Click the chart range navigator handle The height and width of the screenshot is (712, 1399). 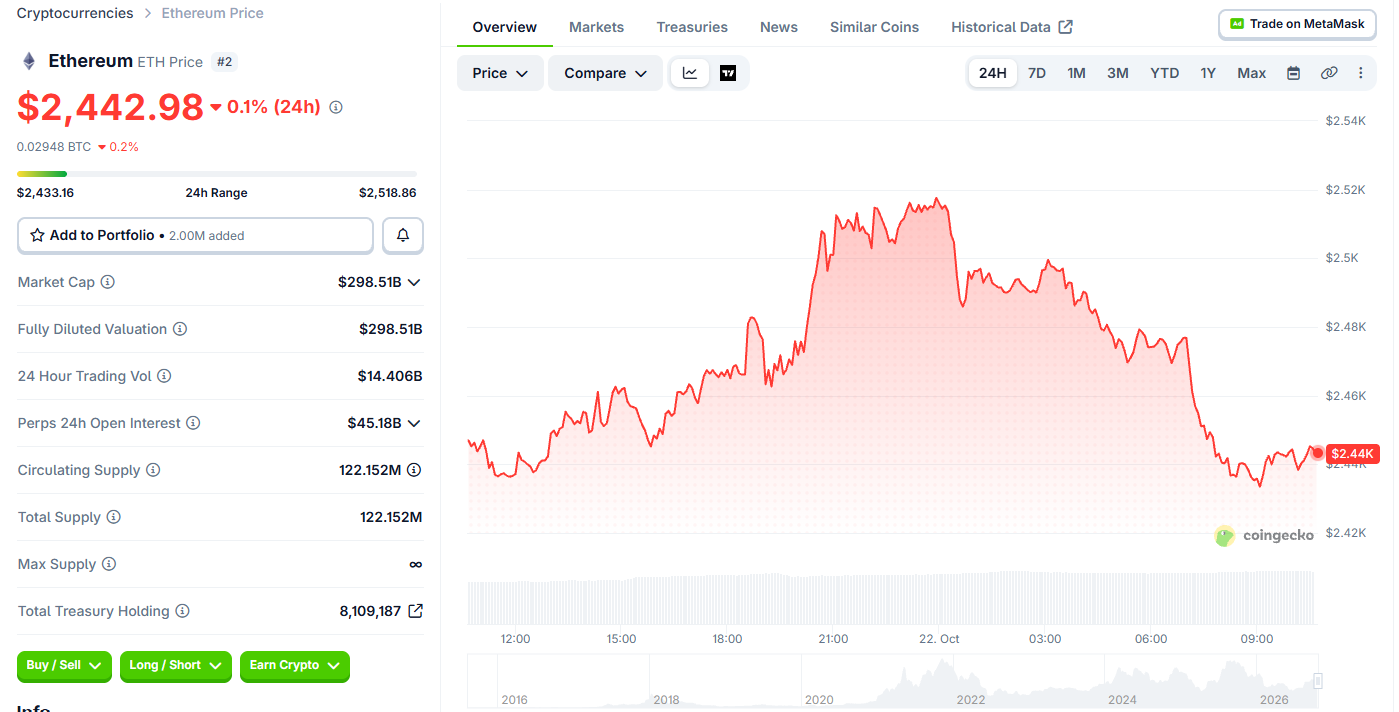point(1318,681)
